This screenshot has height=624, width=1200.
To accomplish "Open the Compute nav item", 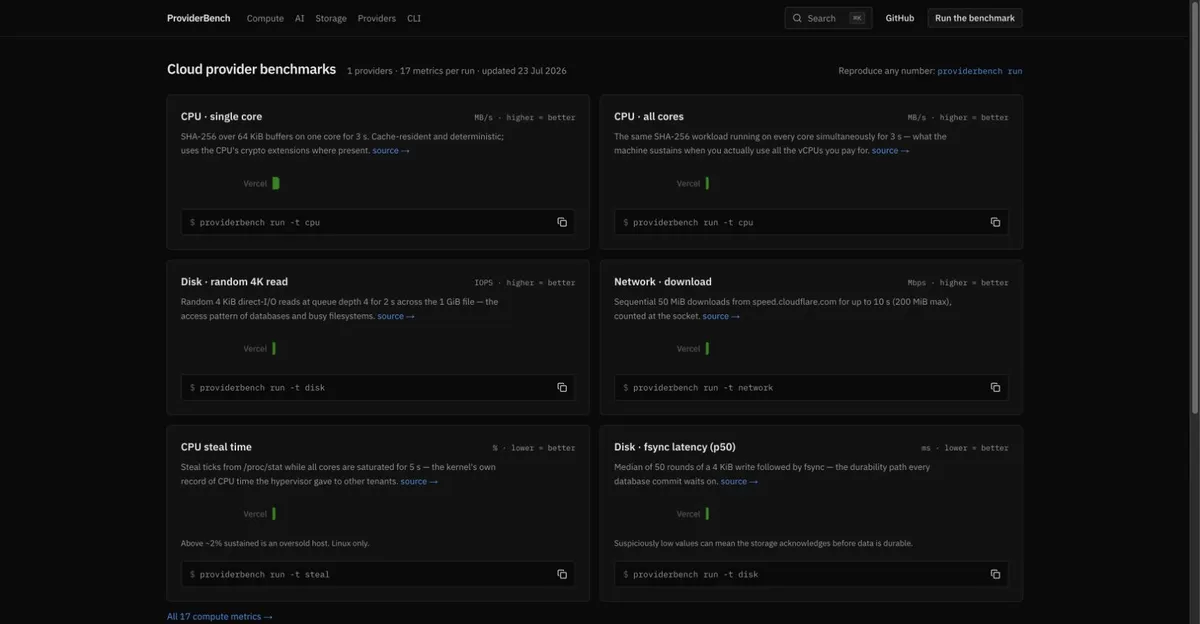I will click(265, 18).
